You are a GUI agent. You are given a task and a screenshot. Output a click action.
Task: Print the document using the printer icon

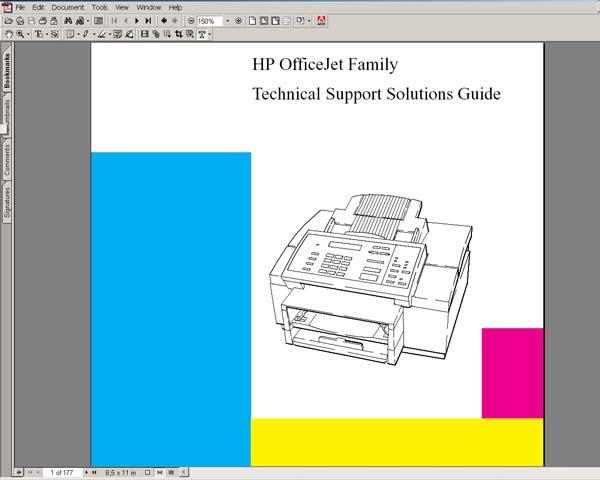[x=43, y=21]
